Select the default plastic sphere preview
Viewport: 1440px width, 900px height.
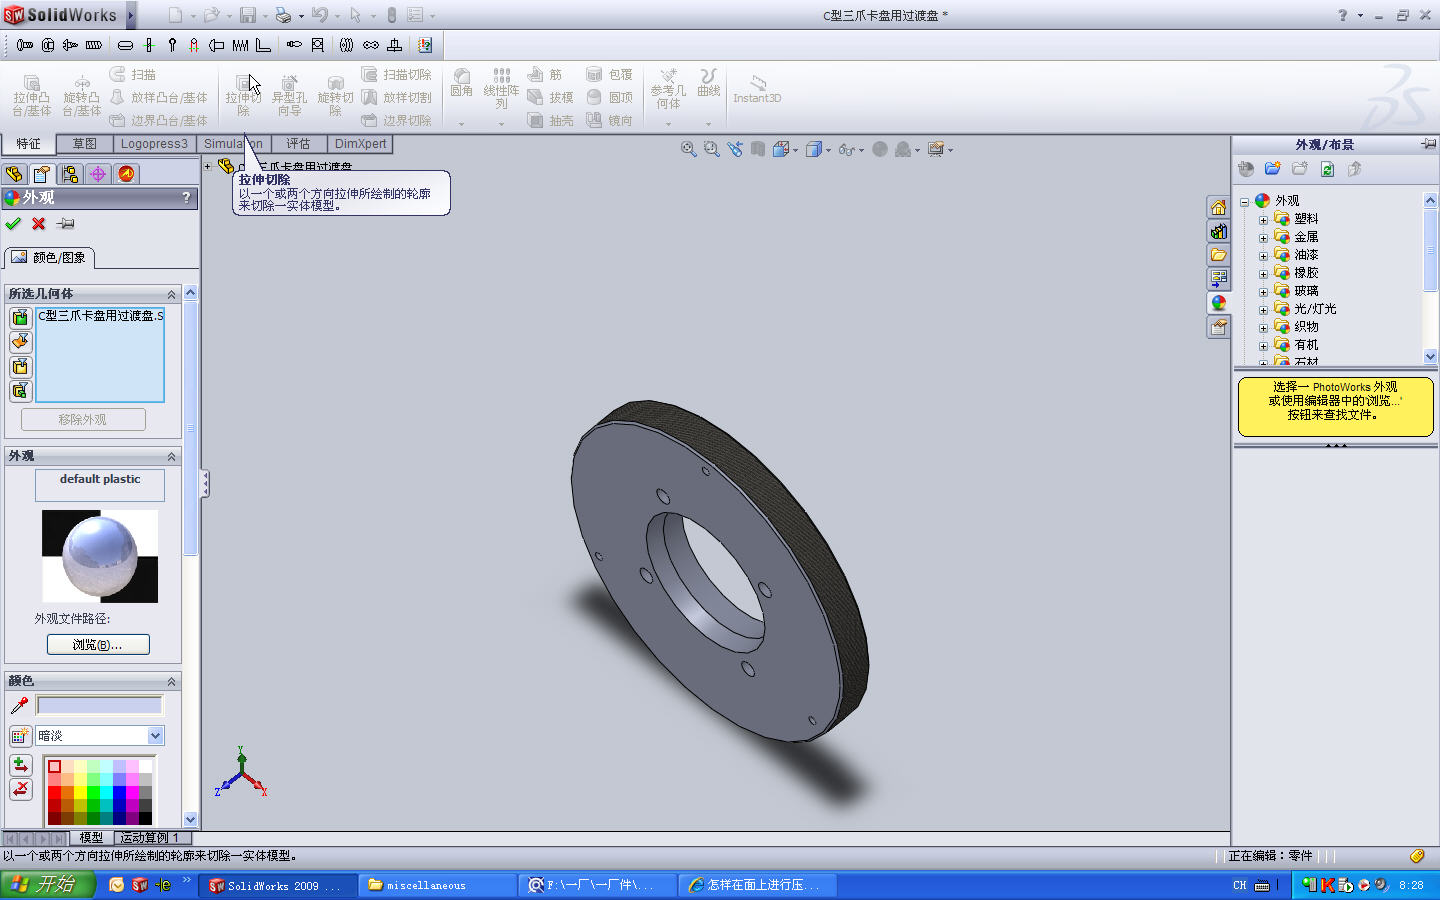100,556
